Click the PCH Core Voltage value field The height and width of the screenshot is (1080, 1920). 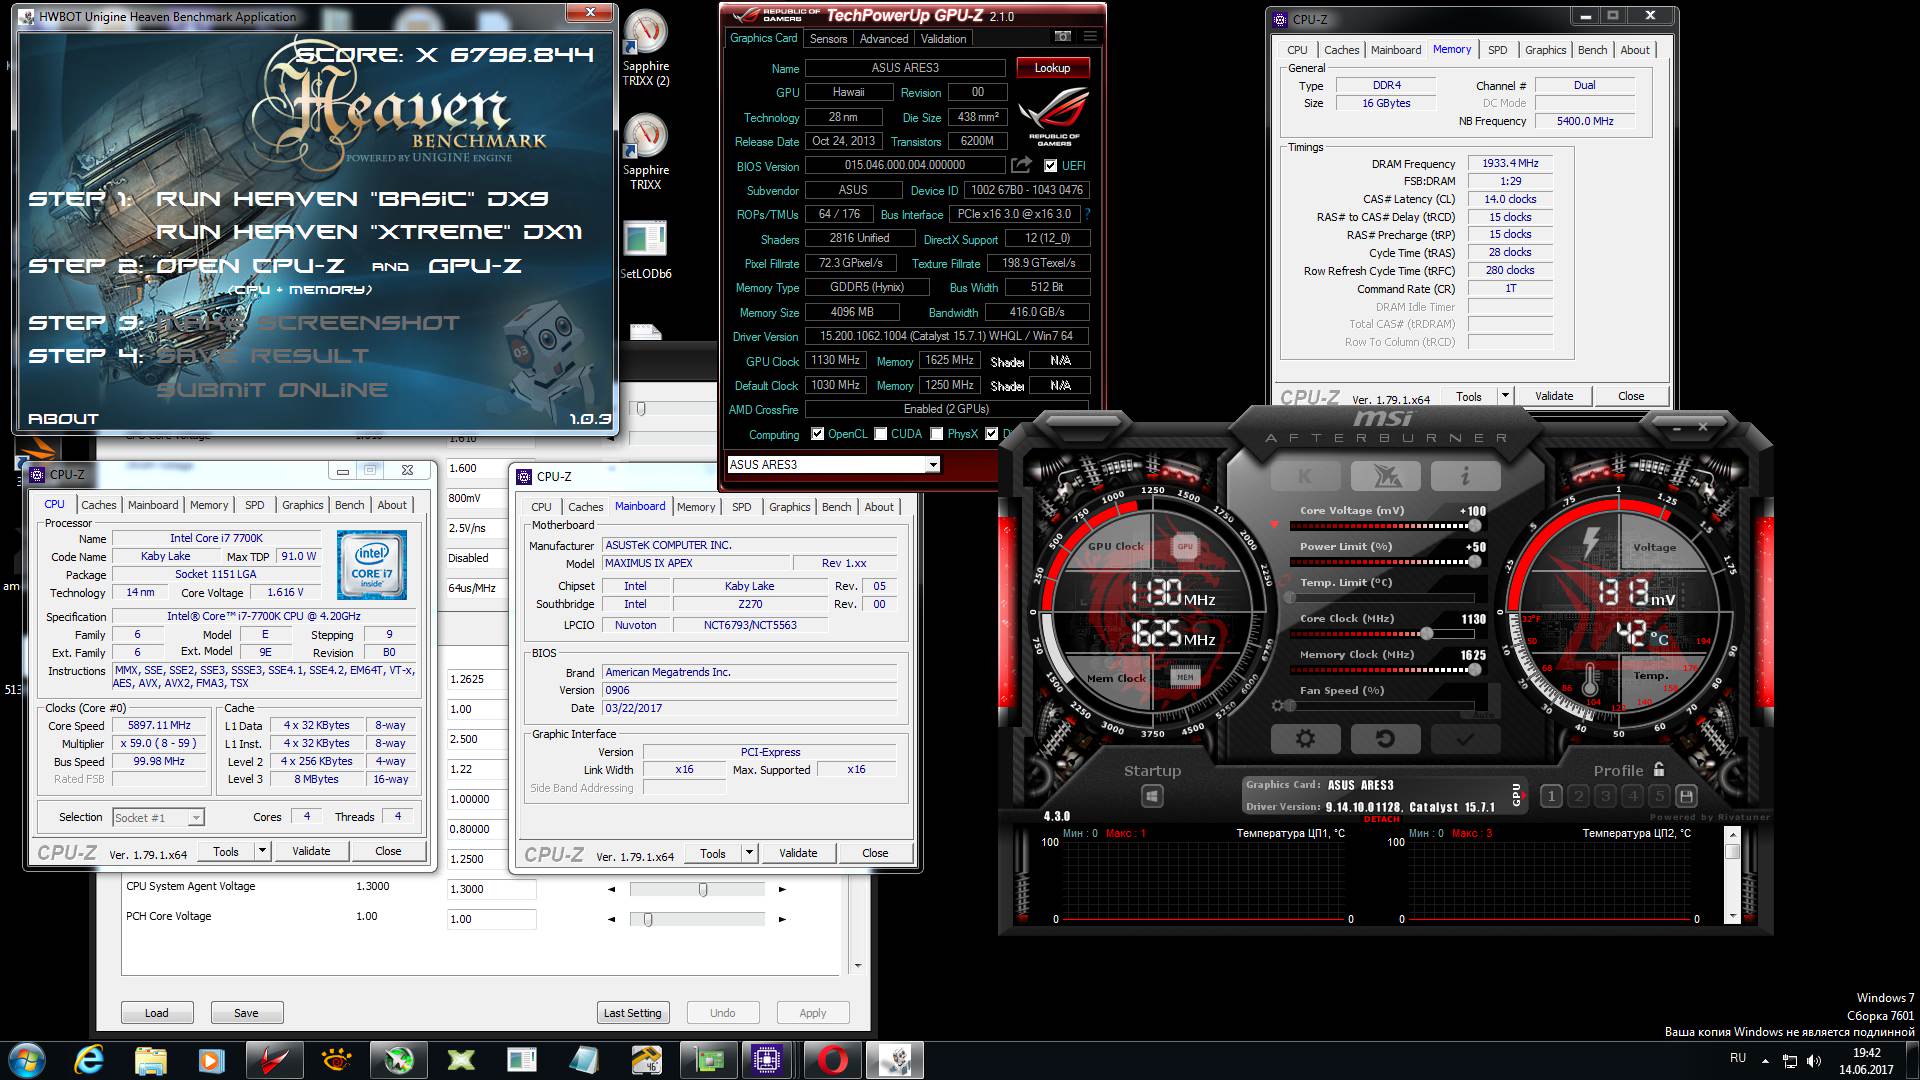[x=491, y=919]
